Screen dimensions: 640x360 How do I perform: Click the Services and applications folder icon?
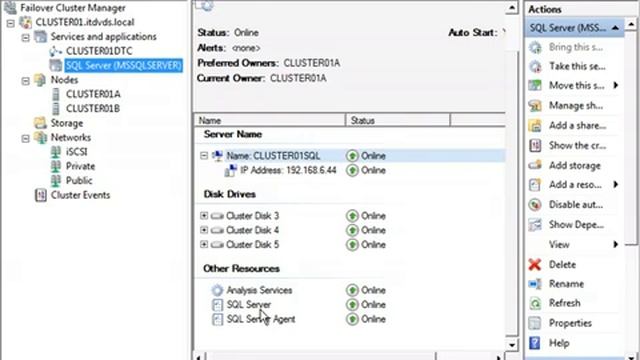pyautogui.click(x=40, y=37)
